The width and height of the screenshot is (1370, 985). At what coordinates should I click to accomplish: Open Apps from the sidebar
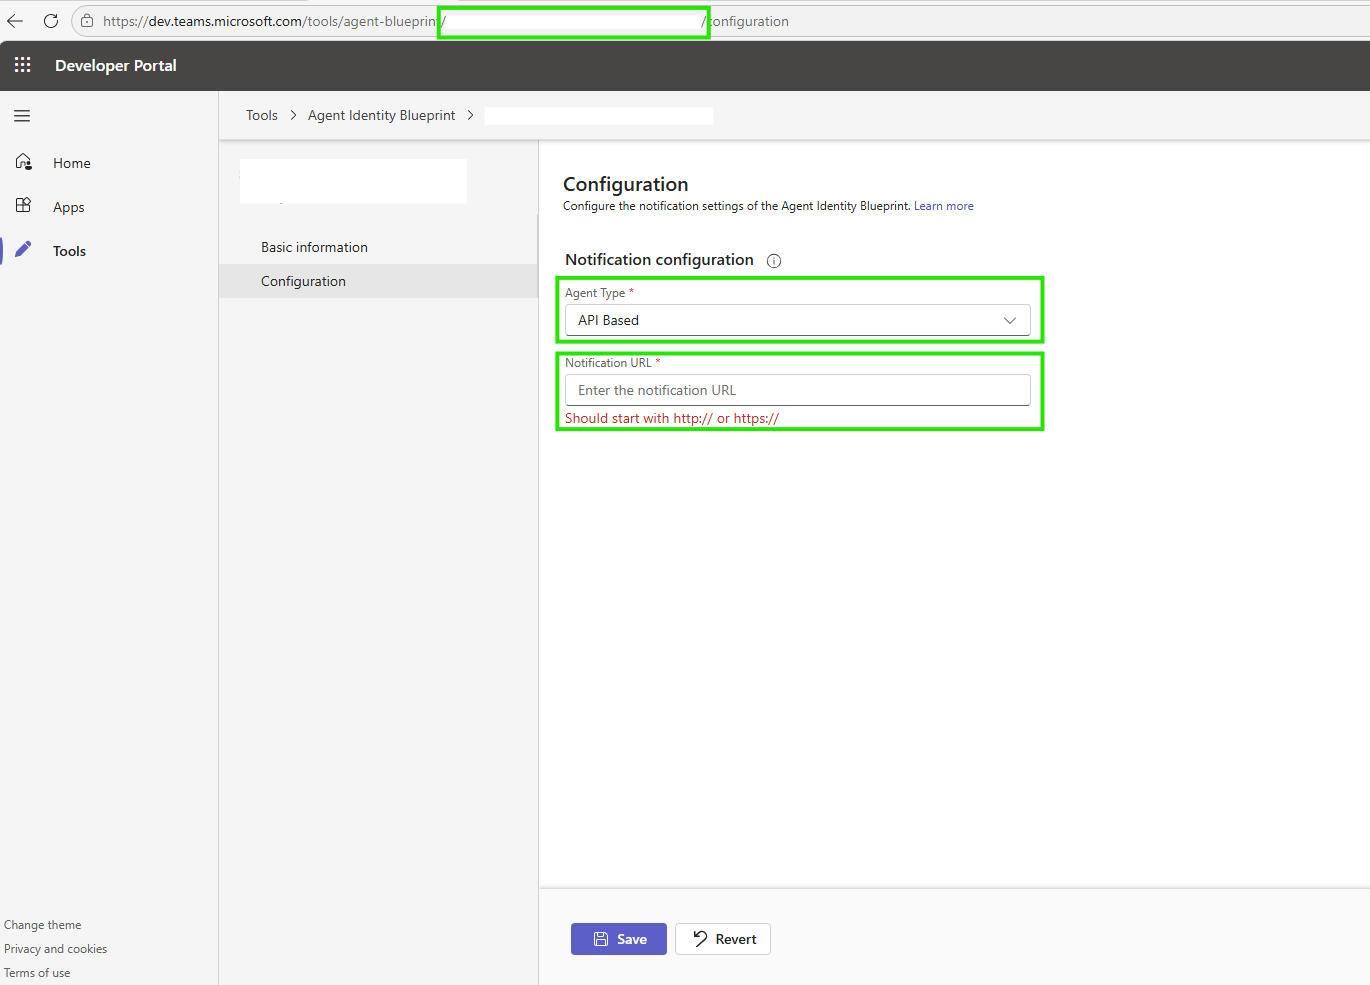[68, 206]
